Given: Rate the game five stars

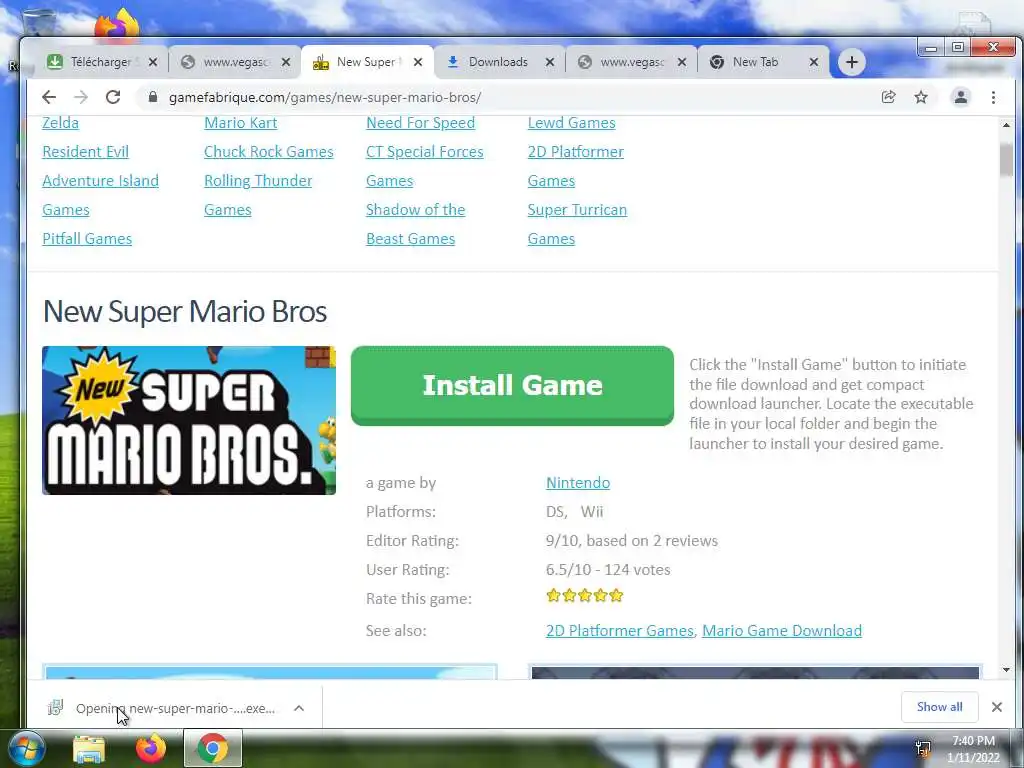Looking at the screenshot, I should [616, 596].
